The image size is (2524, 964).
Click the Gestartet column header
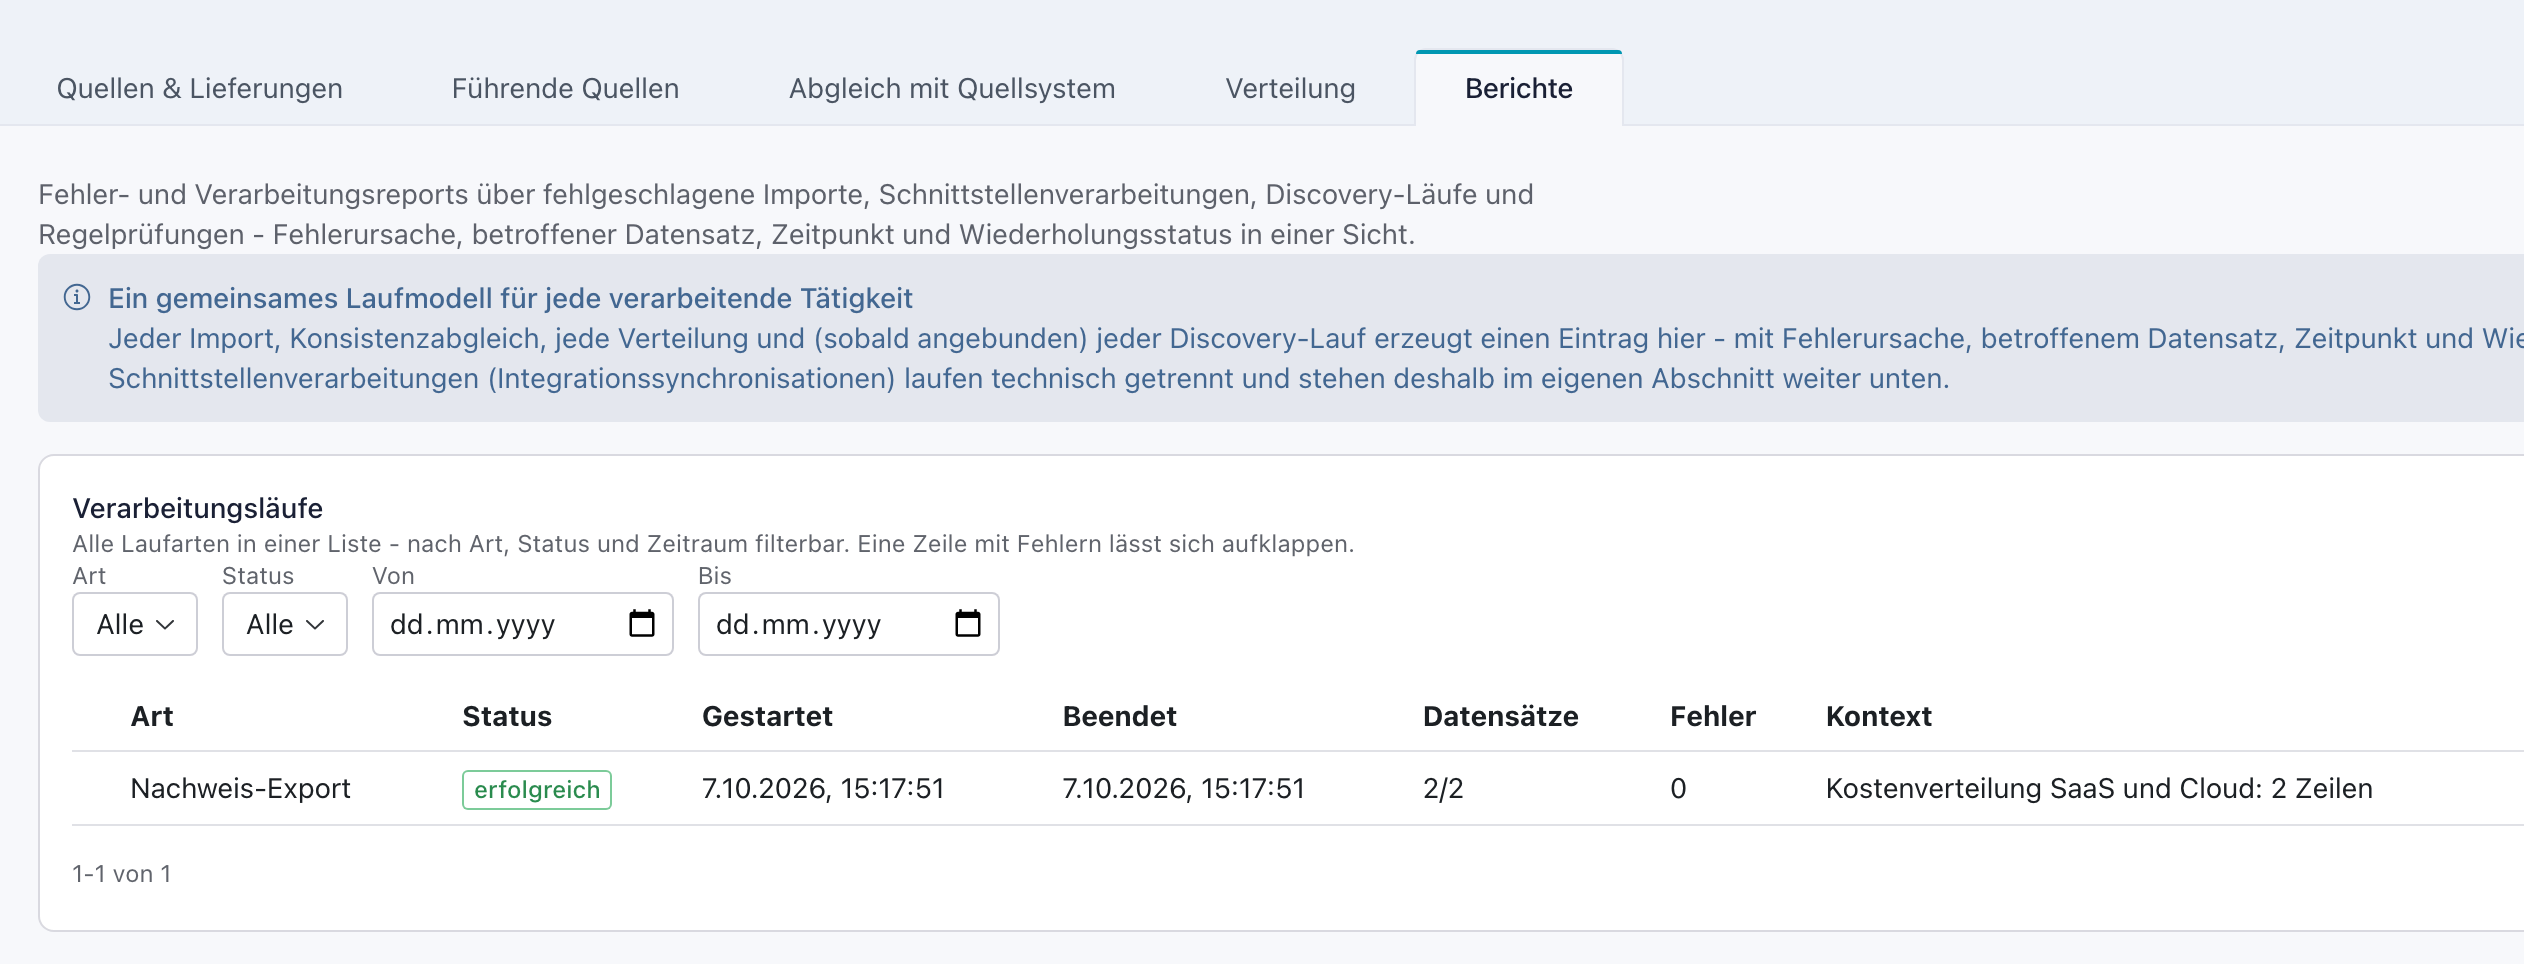(767, 716)
